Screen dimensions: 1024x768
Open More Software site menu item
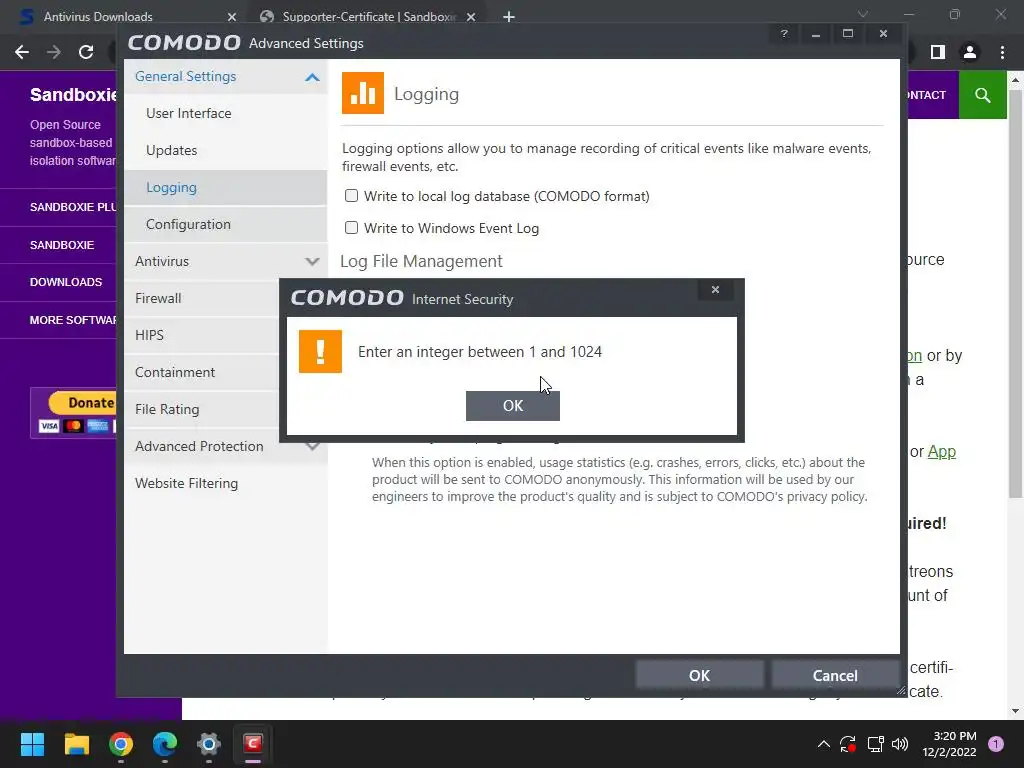coord(73,320)
